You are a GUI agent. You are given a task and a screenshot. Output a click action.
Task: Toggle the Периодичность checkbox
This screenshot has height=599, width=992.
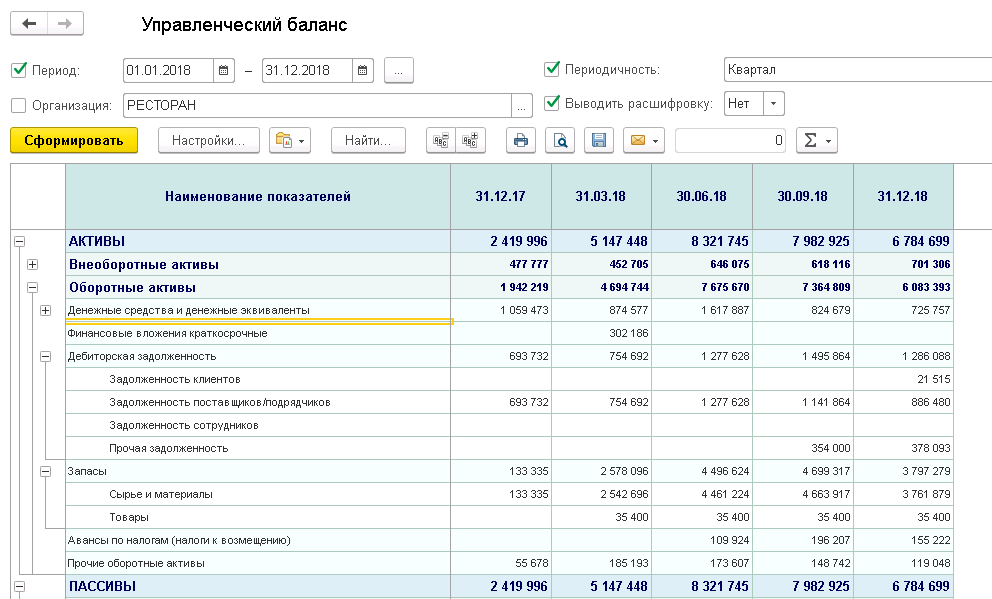point(551,69)
